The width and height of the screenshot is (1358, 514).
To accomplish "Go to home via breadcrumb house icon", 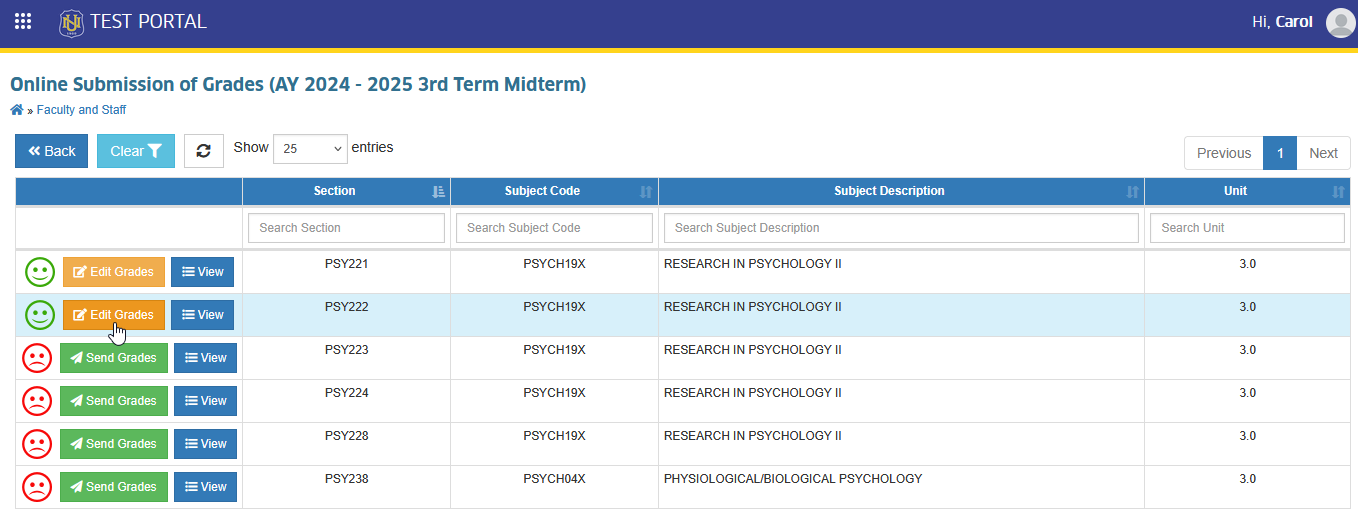I will pos(17,110).
